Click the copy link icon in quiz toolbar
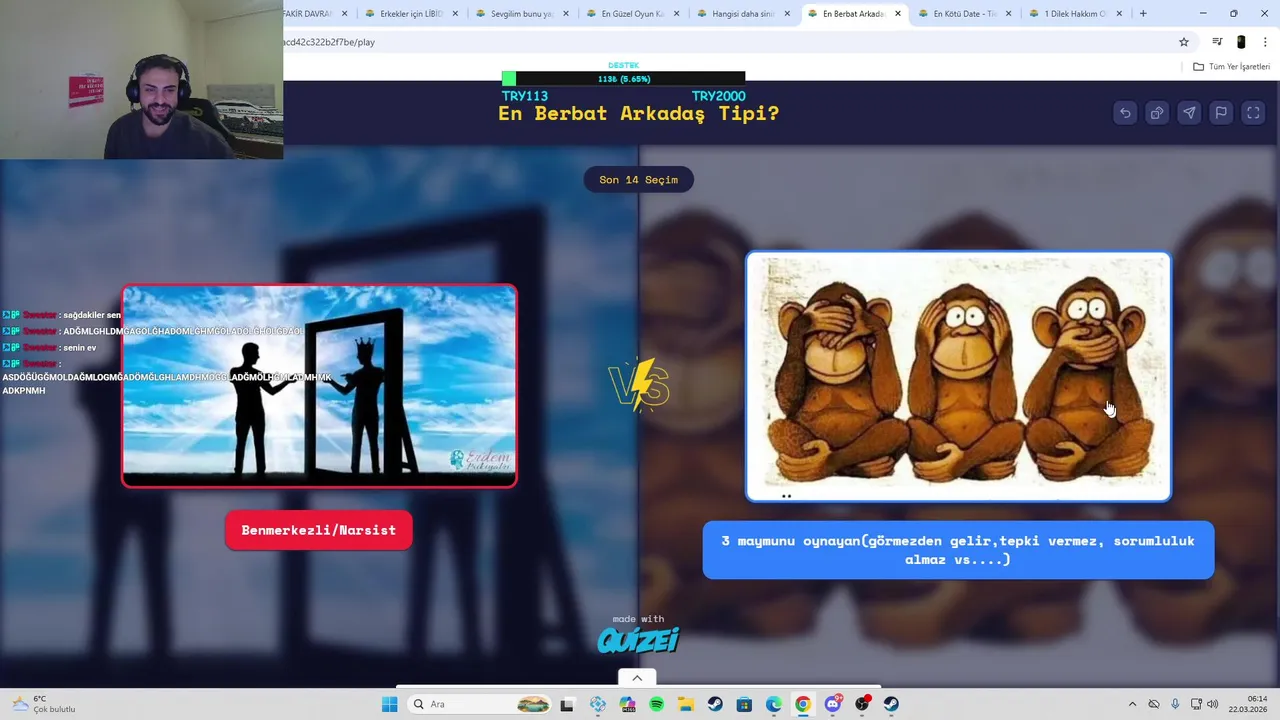The image size is (1280, 720). (1157, 113)
